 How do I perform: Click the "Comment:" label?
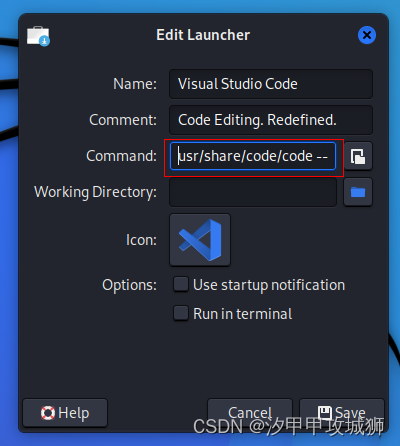[123, 120]
